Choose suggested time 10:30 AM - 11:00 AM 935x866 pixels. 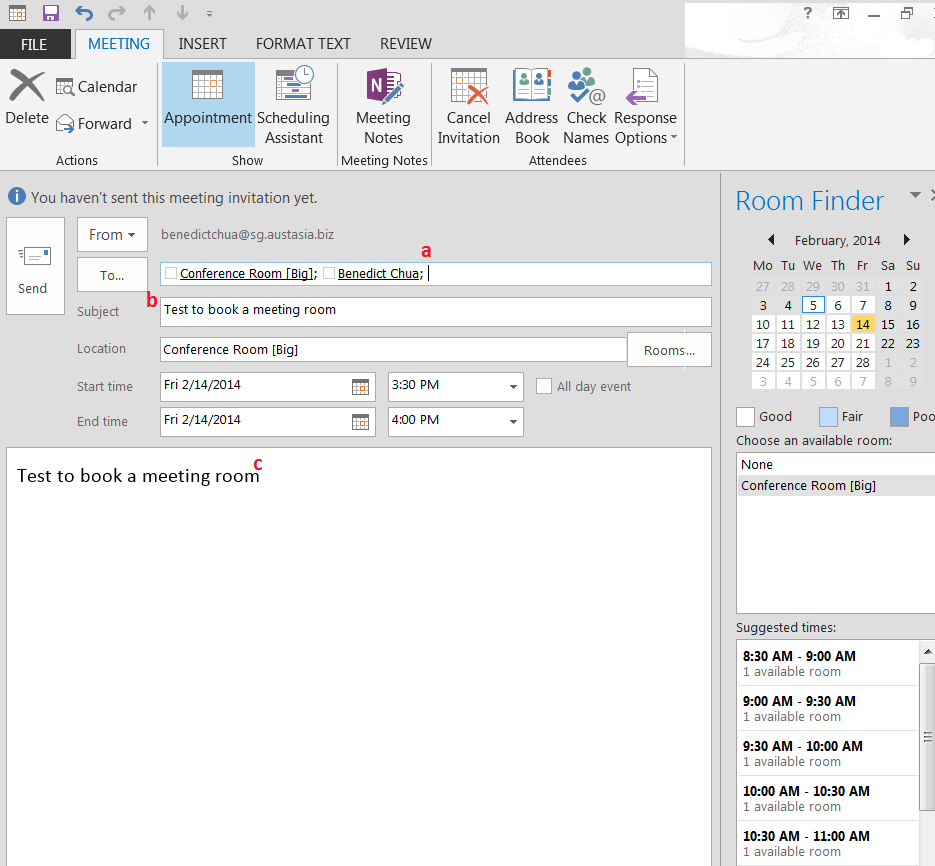click(x=828, y=843)
